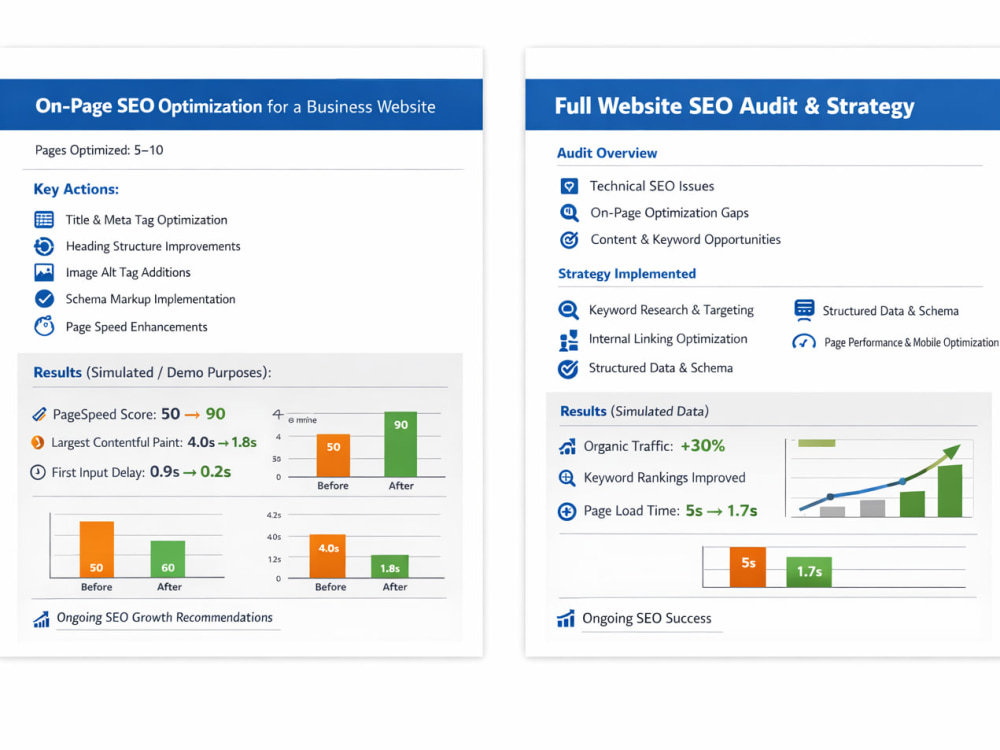Click the icon beside right-column Structured Data & Schema
Screen dimensions: 1000x750
[804, 310]
